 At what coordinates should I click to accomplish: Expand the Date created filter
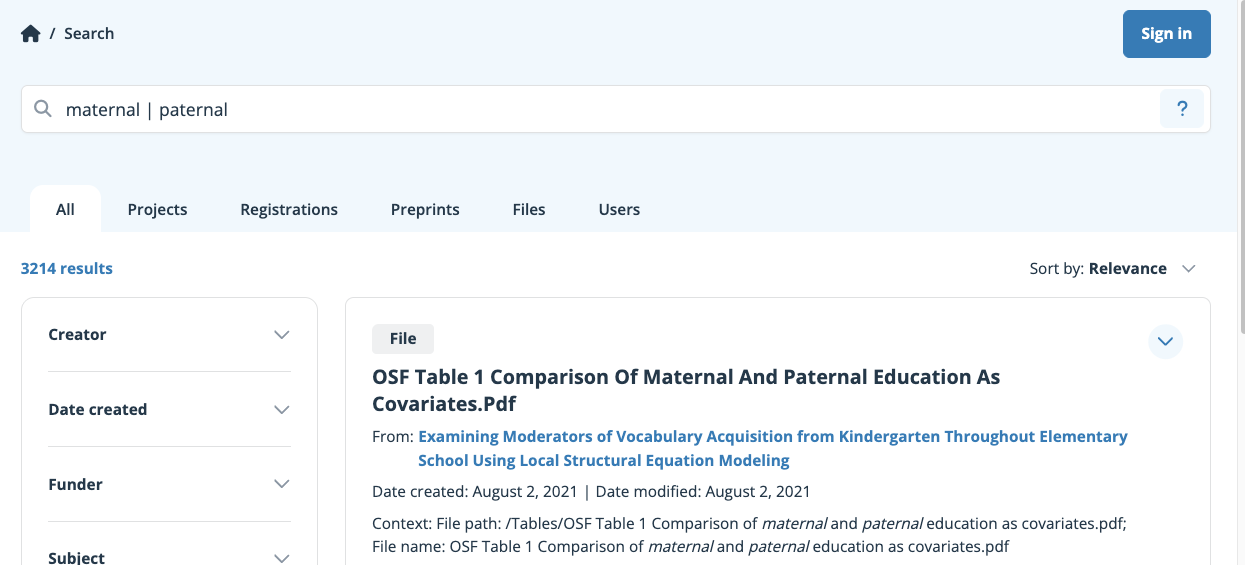coord(169,410)
